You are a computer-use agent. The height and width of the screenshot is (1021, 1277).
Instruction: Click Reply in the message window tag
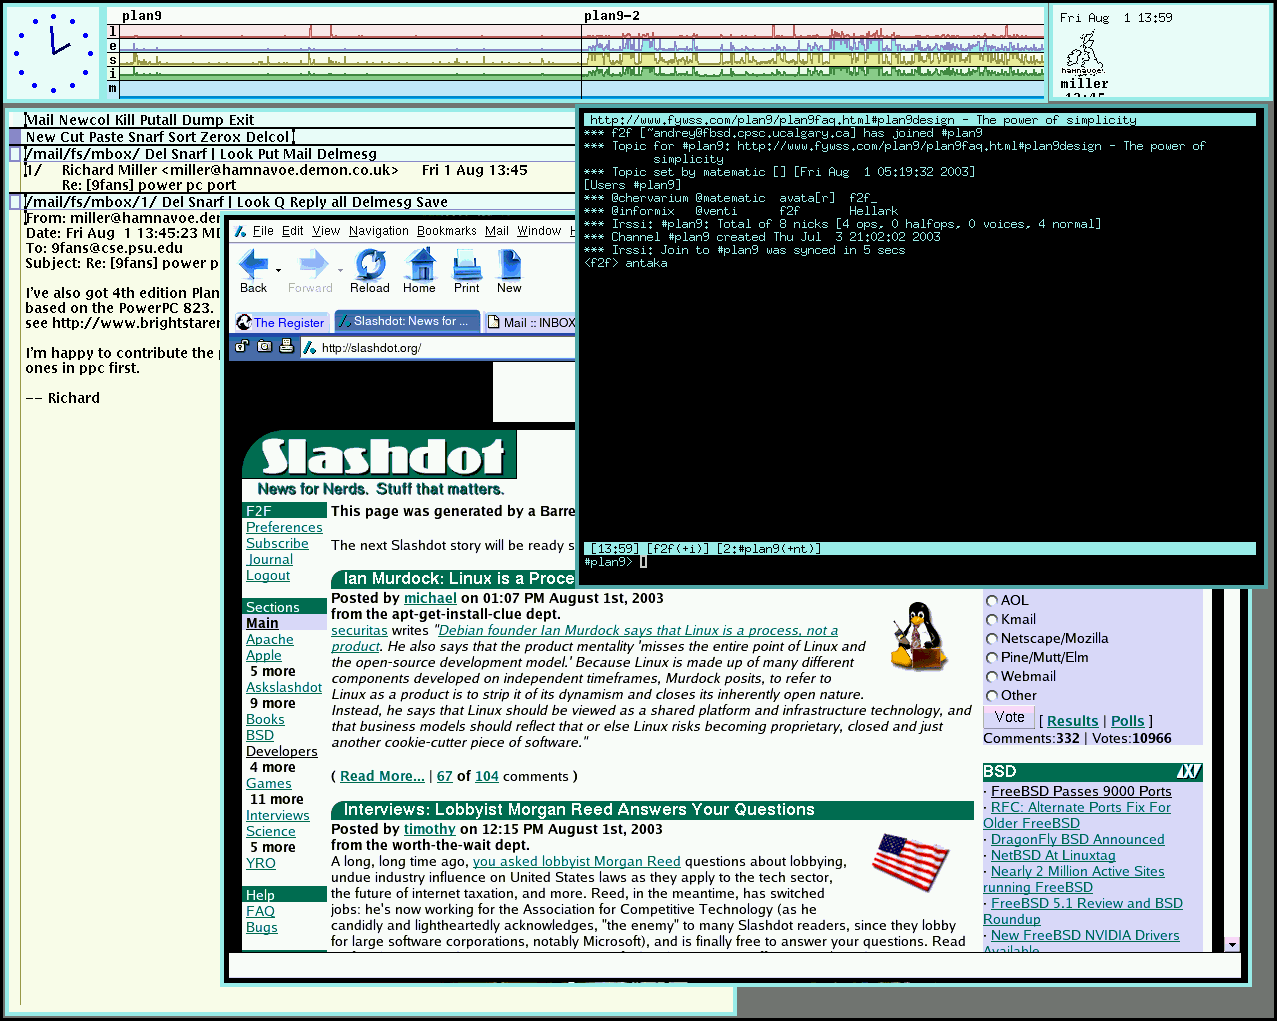(x=309, y=202)
